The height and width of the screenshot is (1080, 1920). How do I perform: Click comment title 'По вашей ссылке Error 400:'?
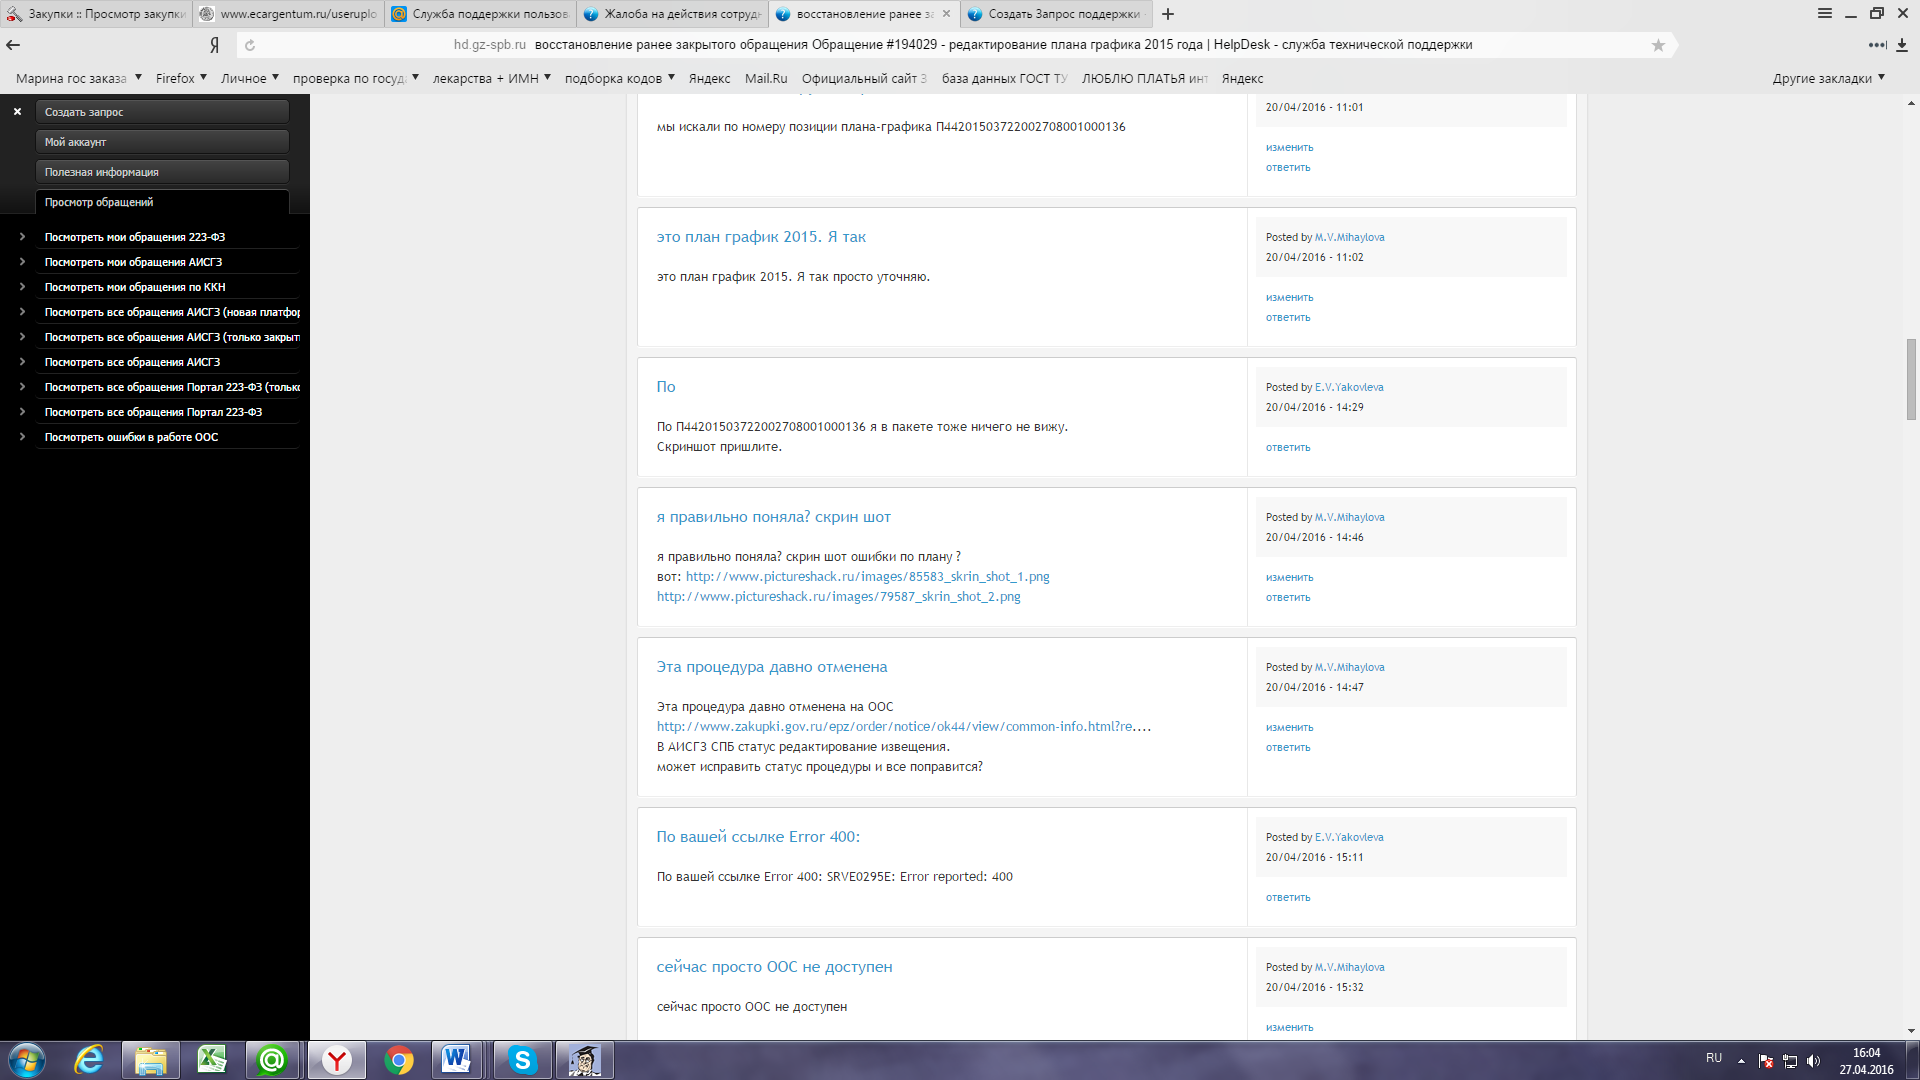pos(757,837)
